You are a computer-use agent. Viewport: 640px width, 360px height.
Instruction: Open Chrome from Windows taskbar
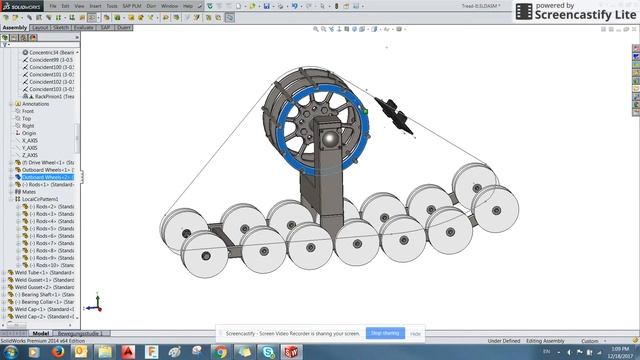(220, 352)
